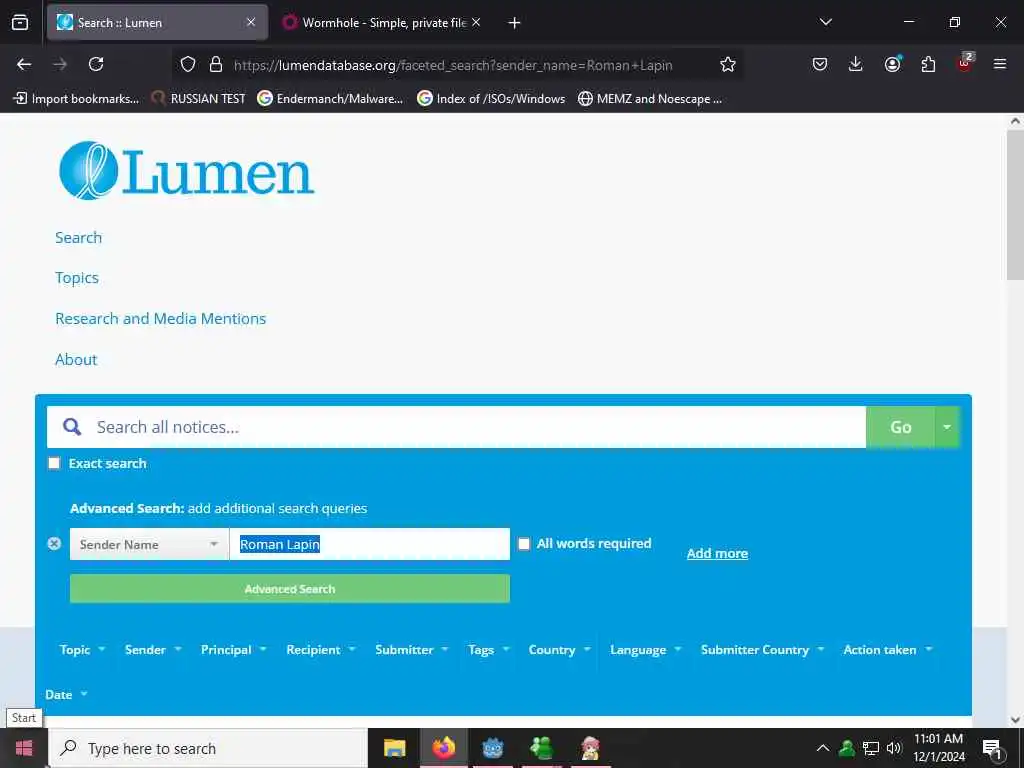Screen dimensions: 1024x768
Task: Click the magnifier icon in the notice search
Action: tap(72, 427)
